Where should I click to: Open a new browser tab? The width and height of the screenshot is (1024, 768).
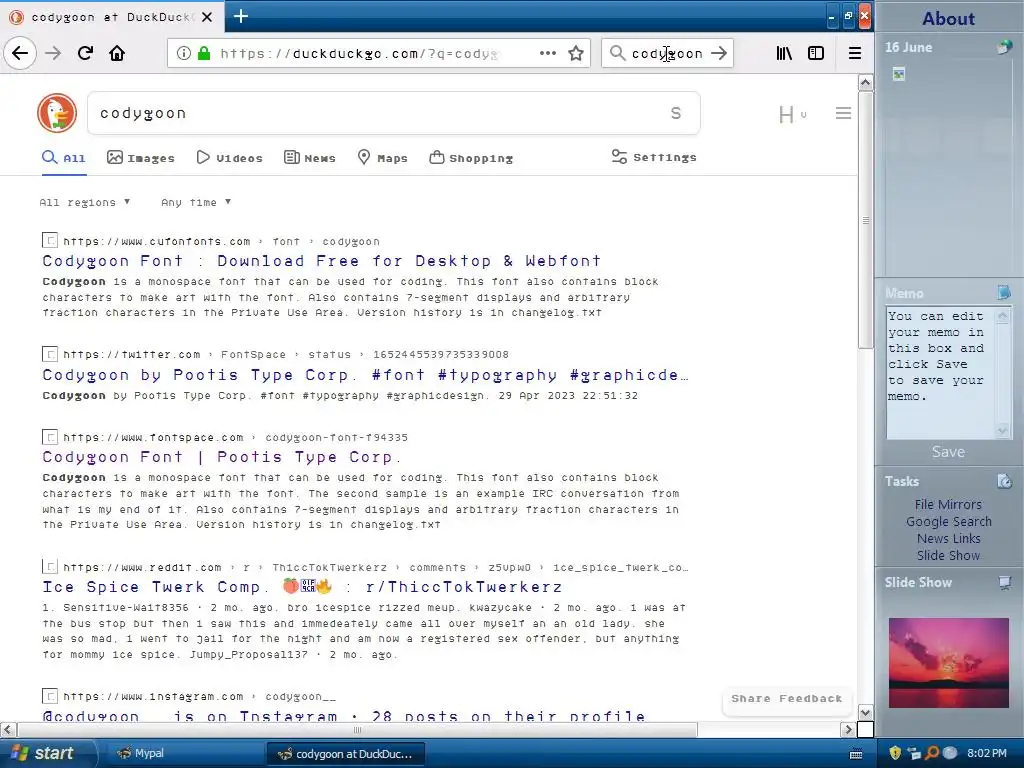click(x=240, y=16)
